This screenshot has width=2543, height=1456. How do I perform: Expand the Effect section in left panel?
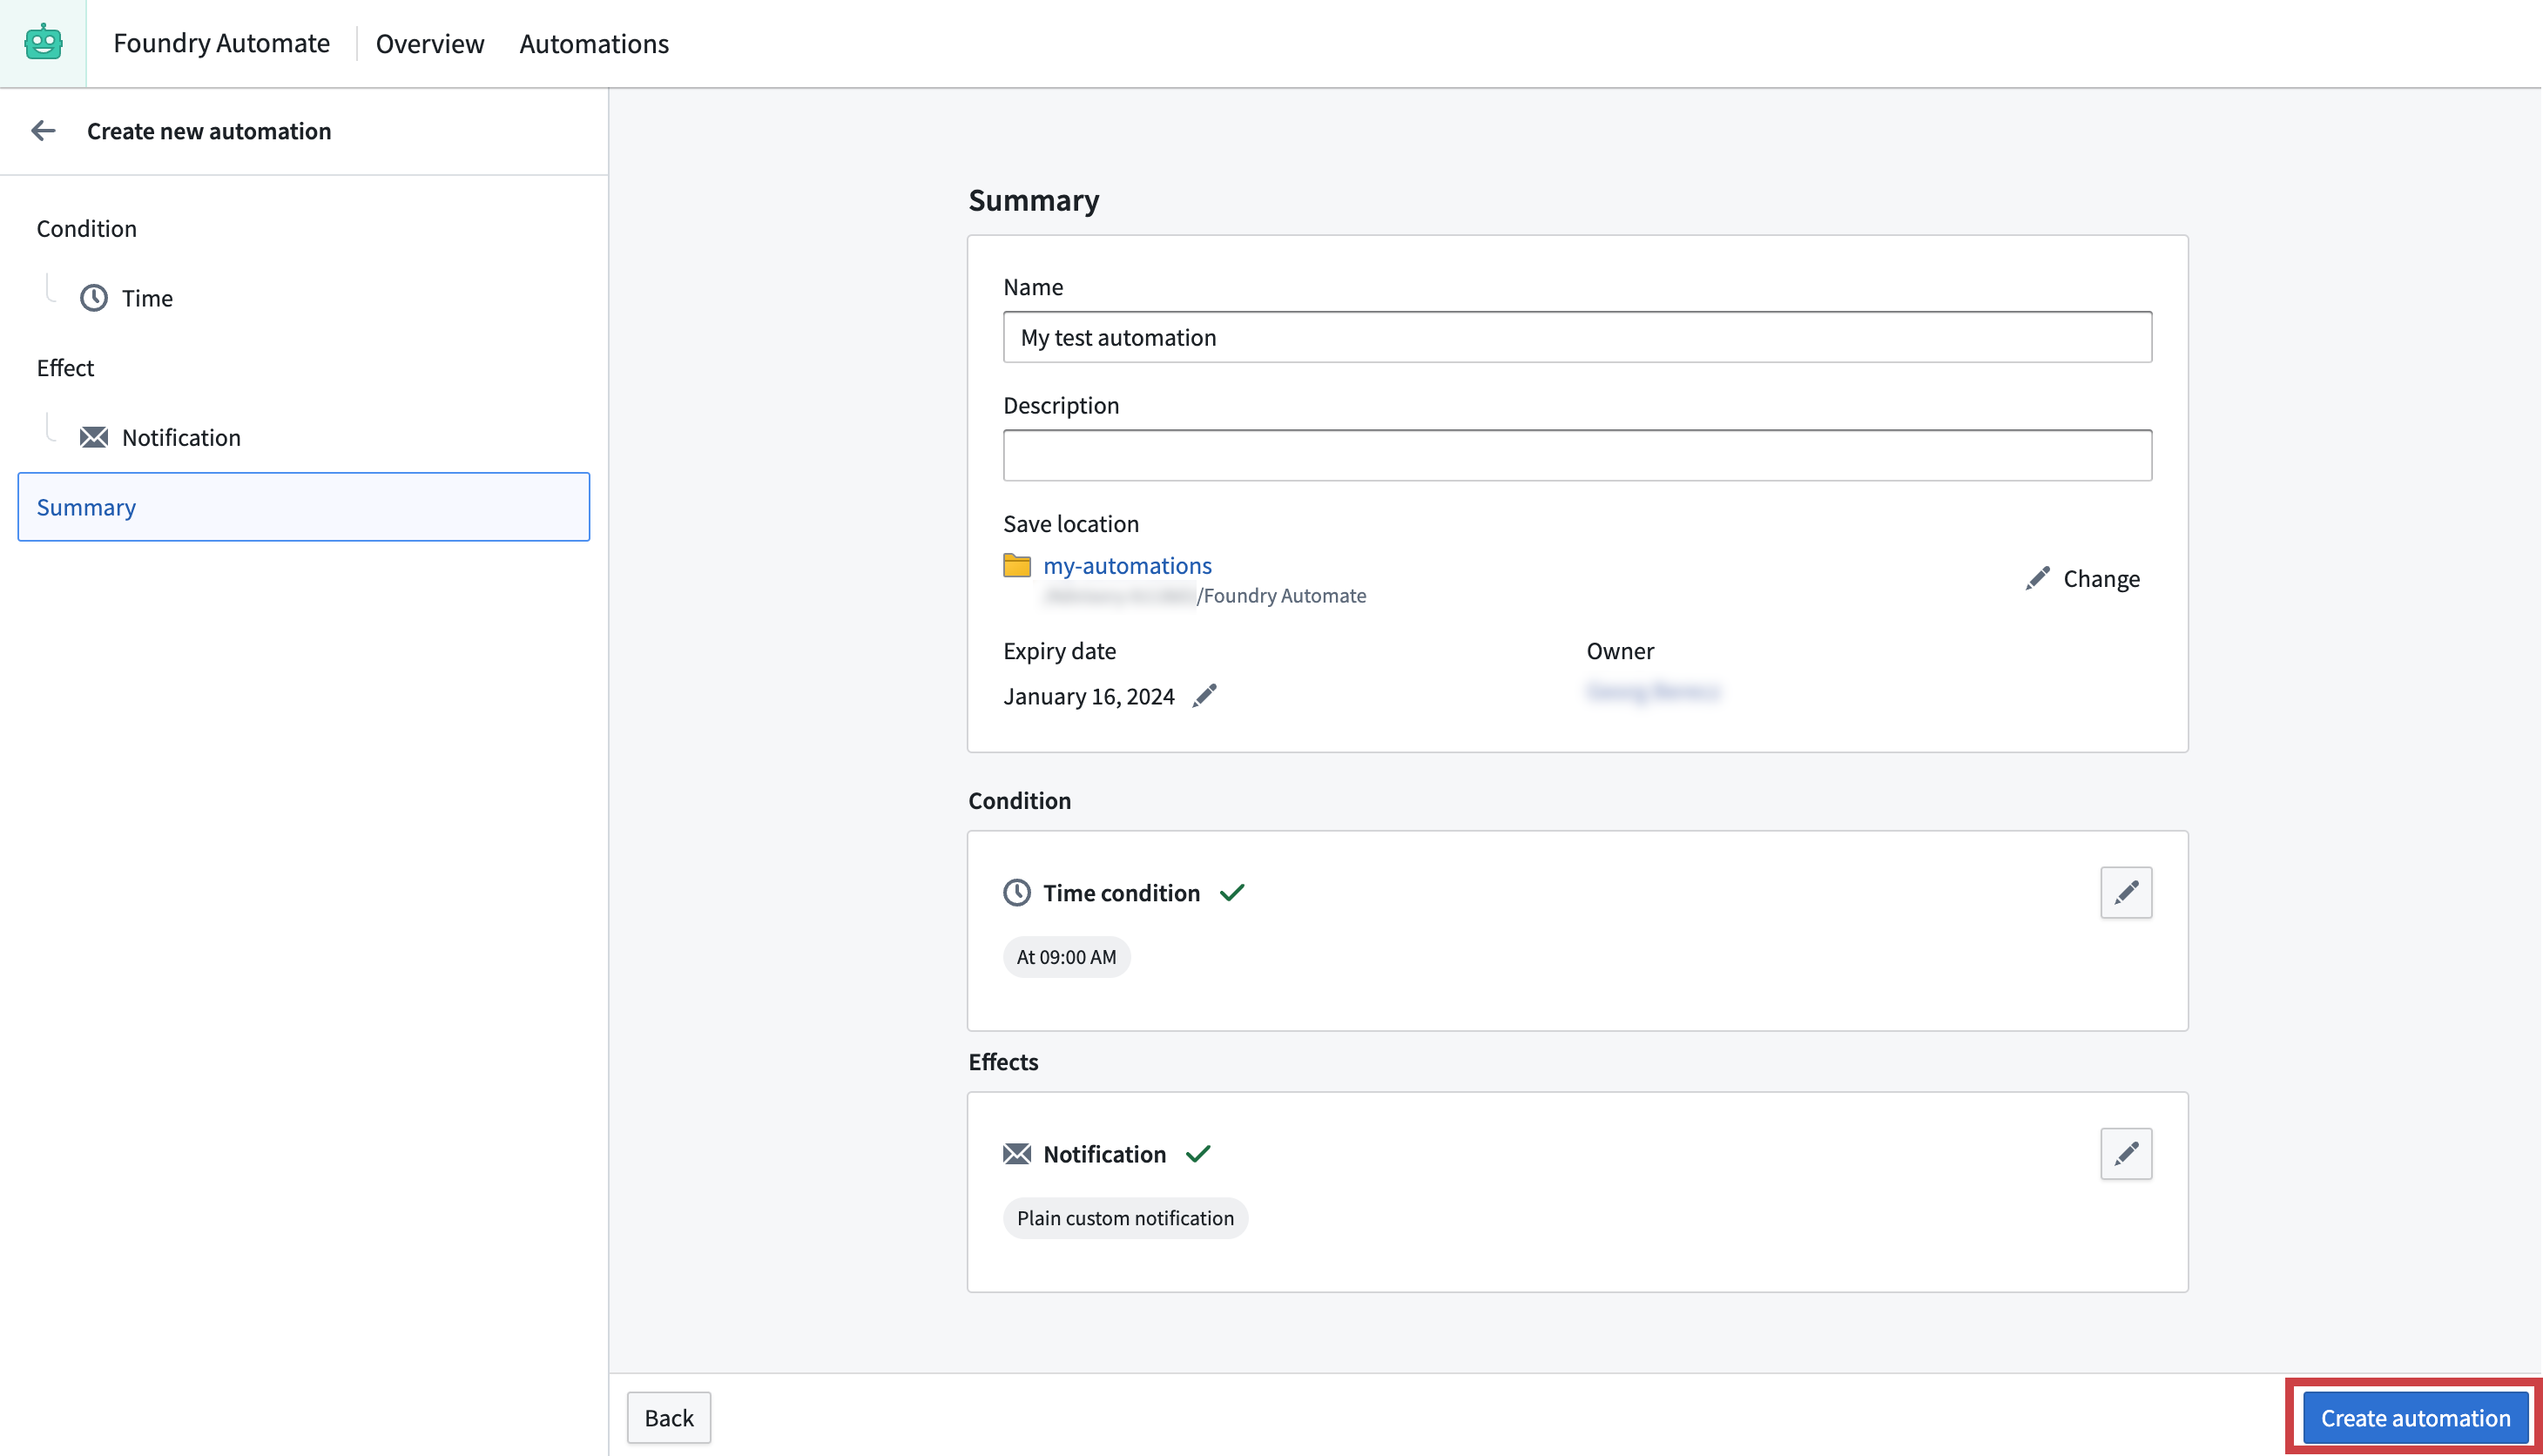pyautogui.click(x=64, y=367)
